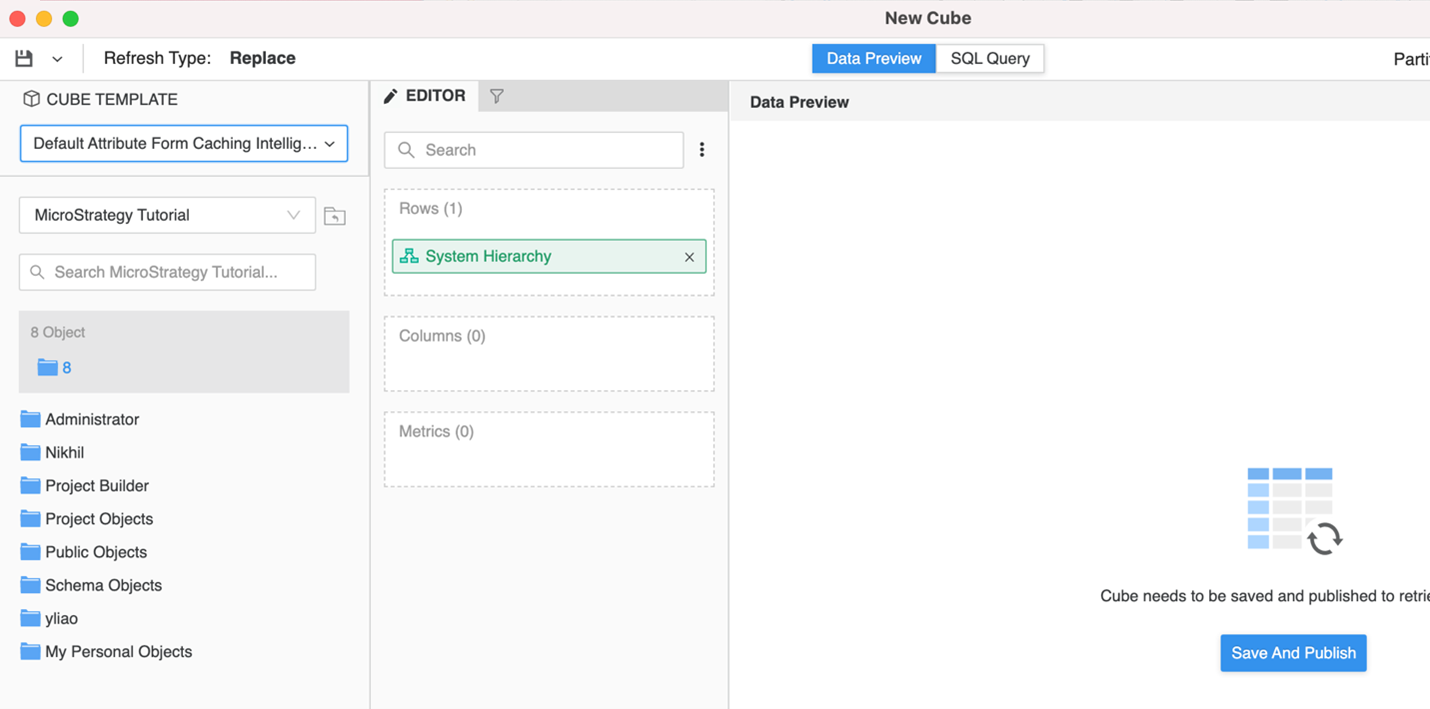Viewport: 1430px width, 709px height.
Task: Switch to the SQL Query view
Action: pyautogui.click(x=989, y=59)
